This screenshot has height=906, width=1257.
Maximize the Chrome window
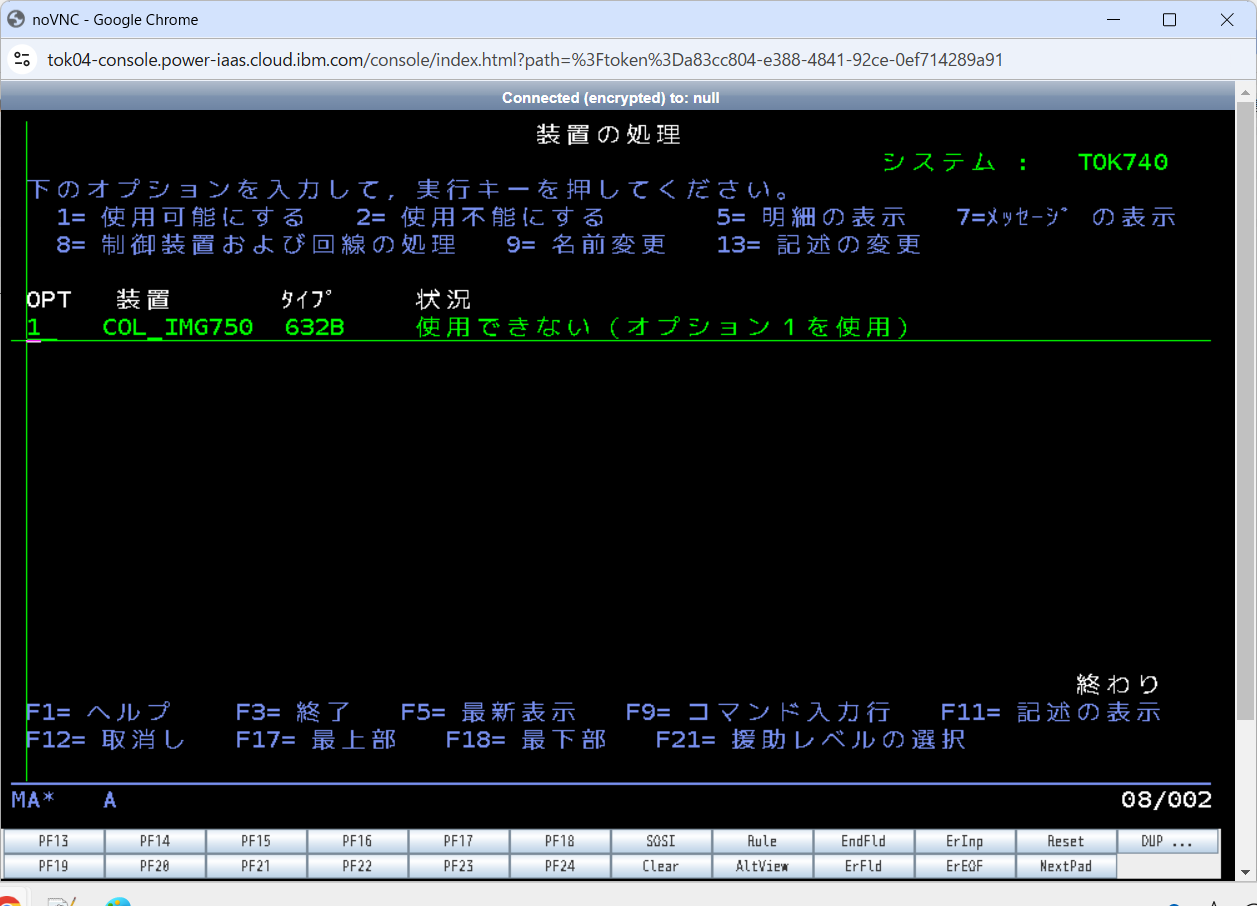1169,19
